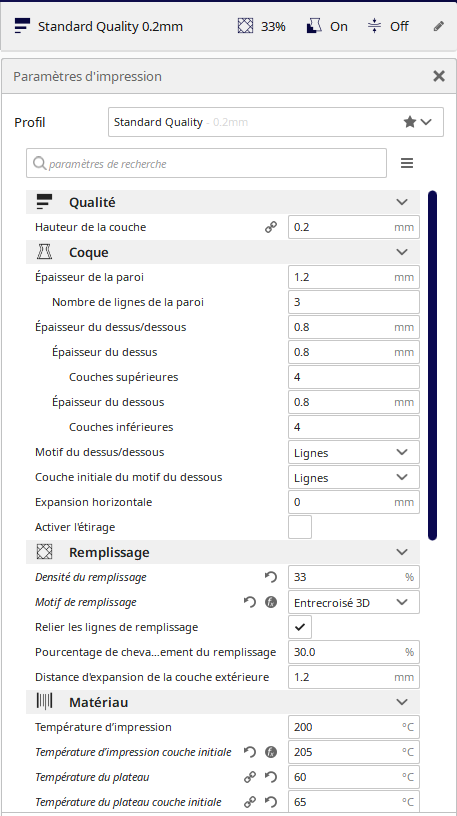Screen dimensions: 457x816
Task: Click the pencil edit icon in profile bar
Action: (439, 27)
